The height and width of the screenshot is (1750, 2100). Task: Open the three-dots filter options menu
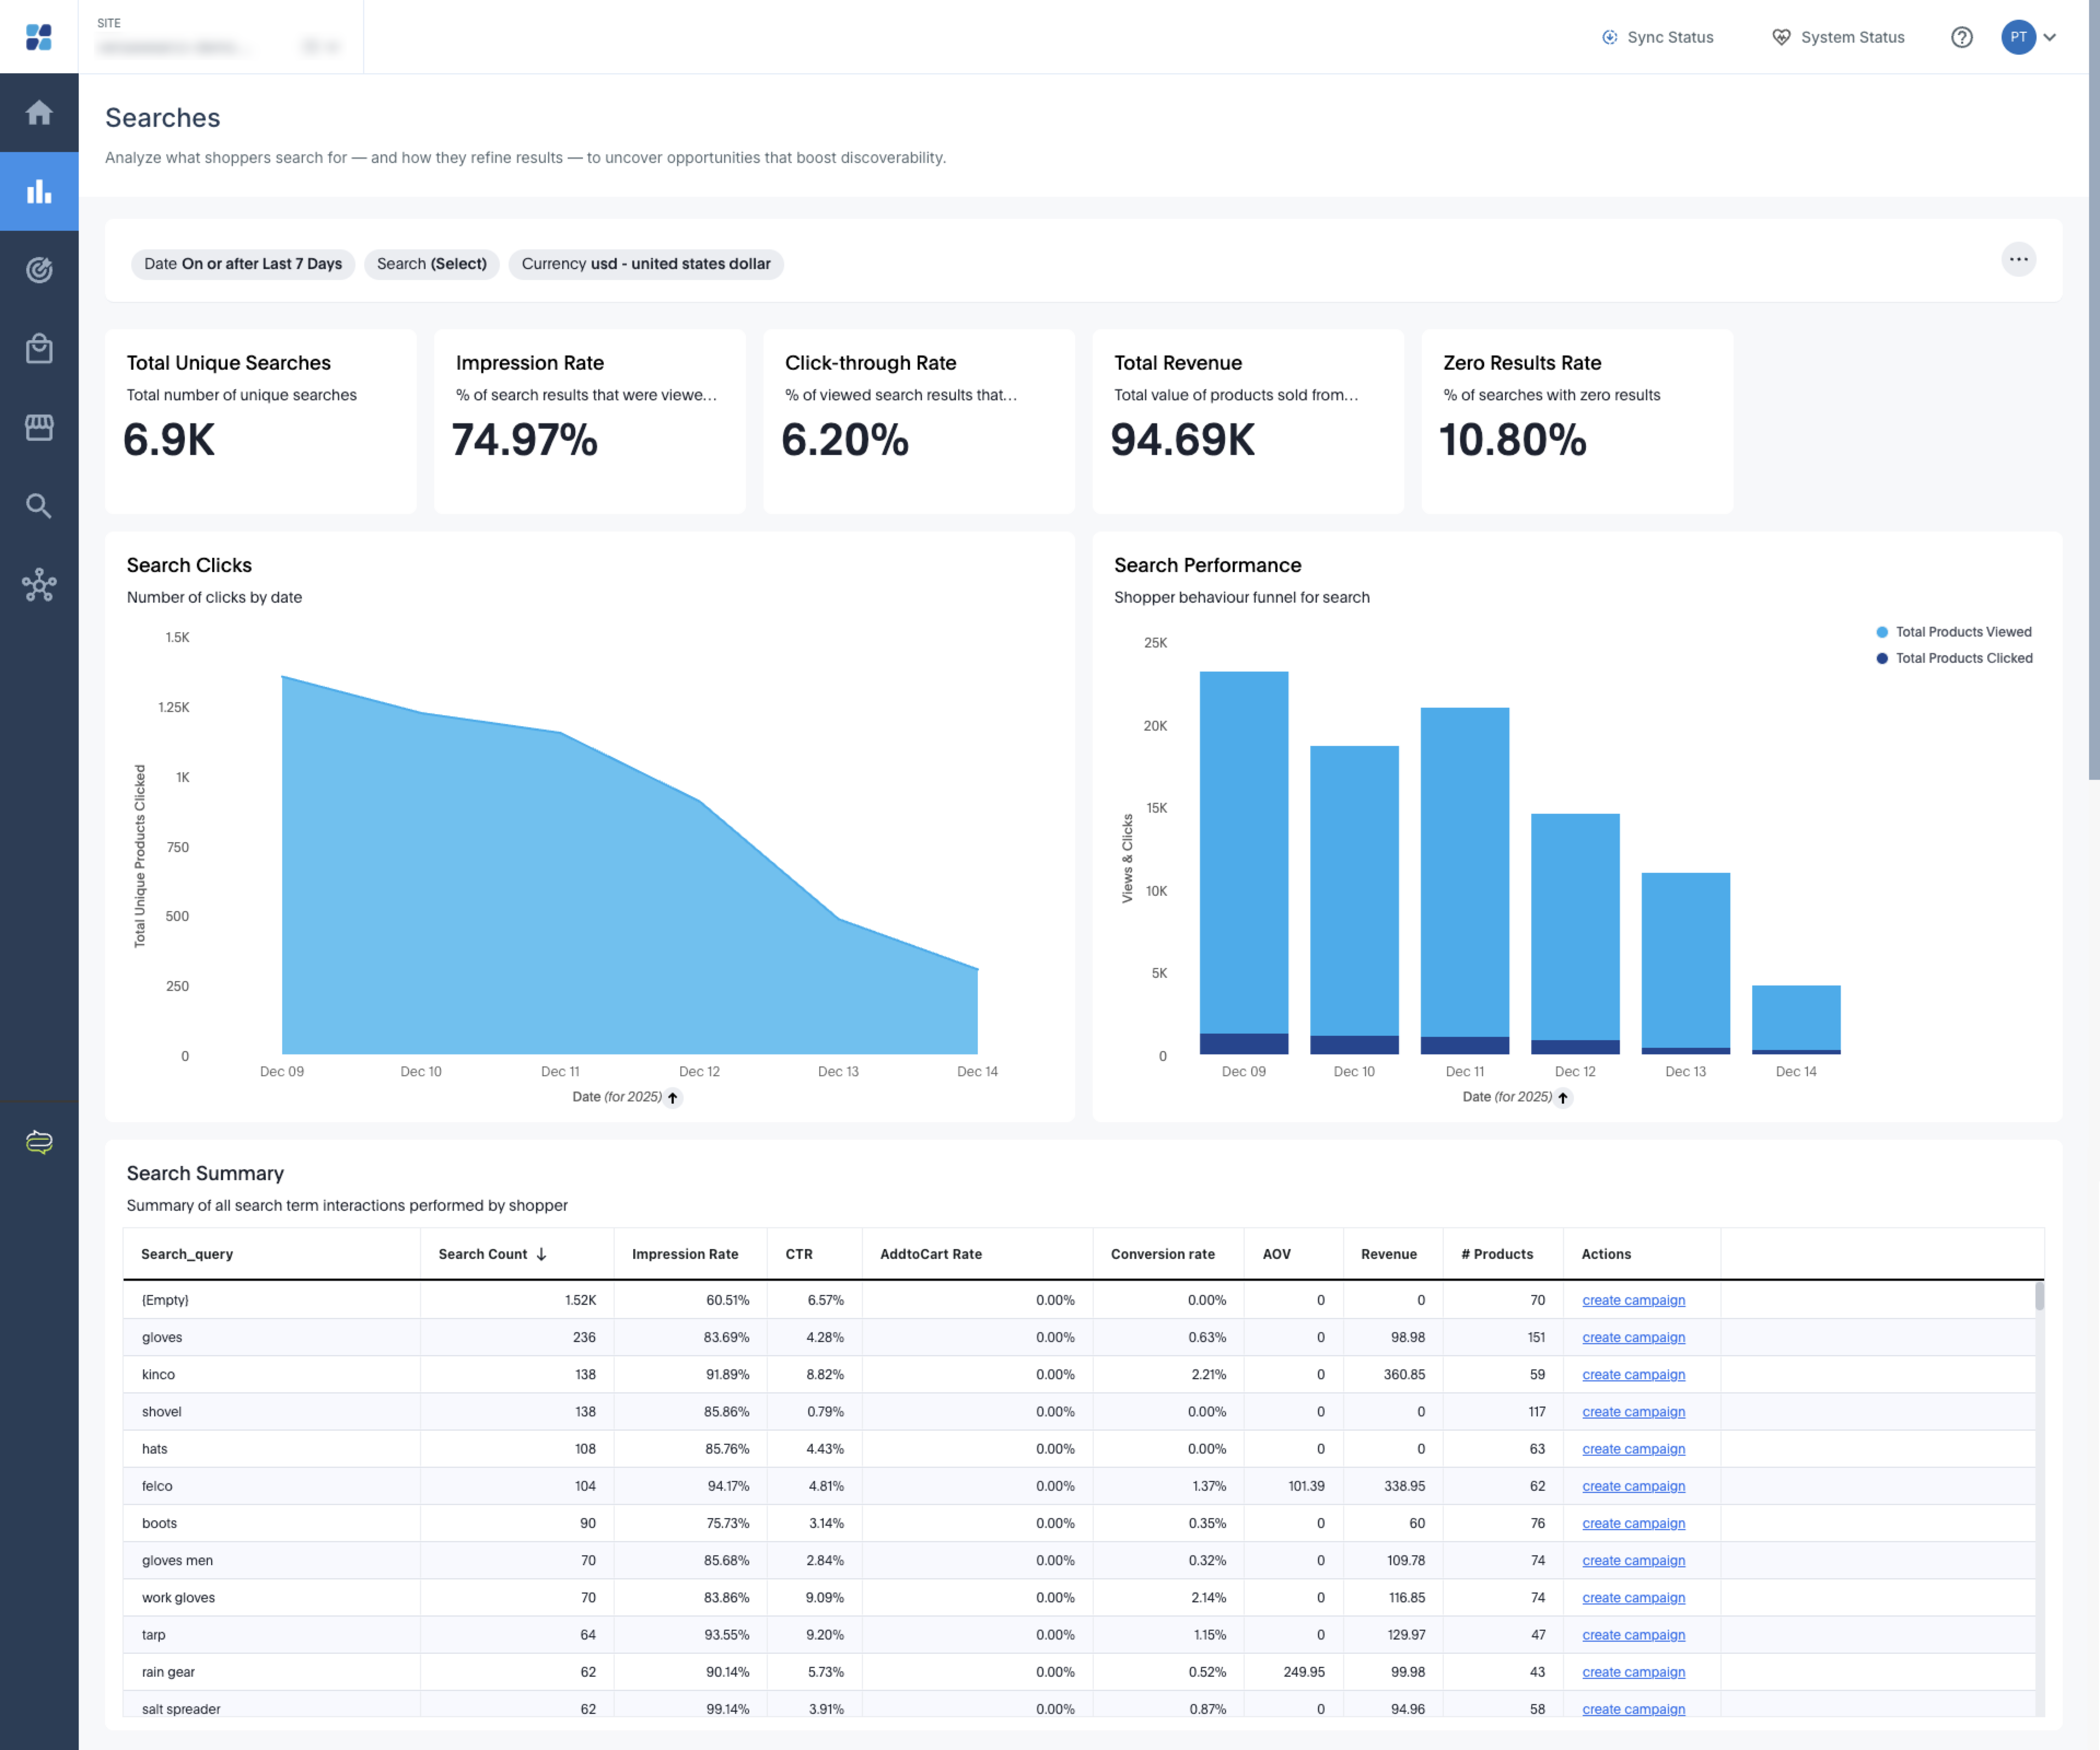pyautogui.click(x=2018, y=260)
